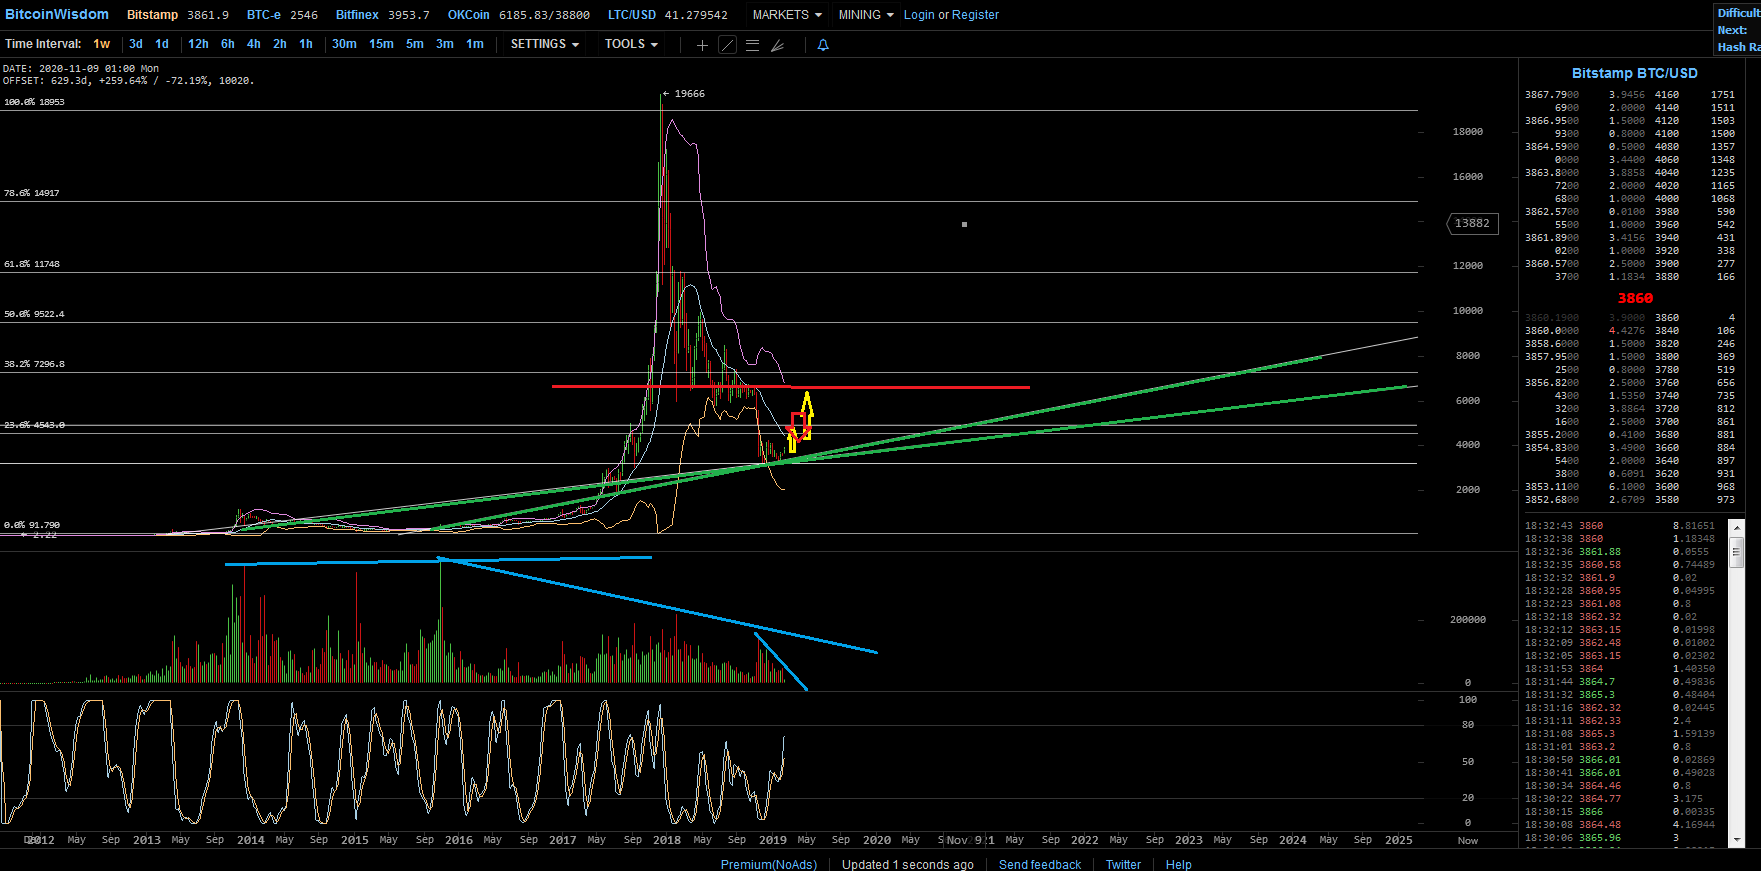Open the MINING dropdown menu
Screen dimensions: 1761x871
pos(866,15)
